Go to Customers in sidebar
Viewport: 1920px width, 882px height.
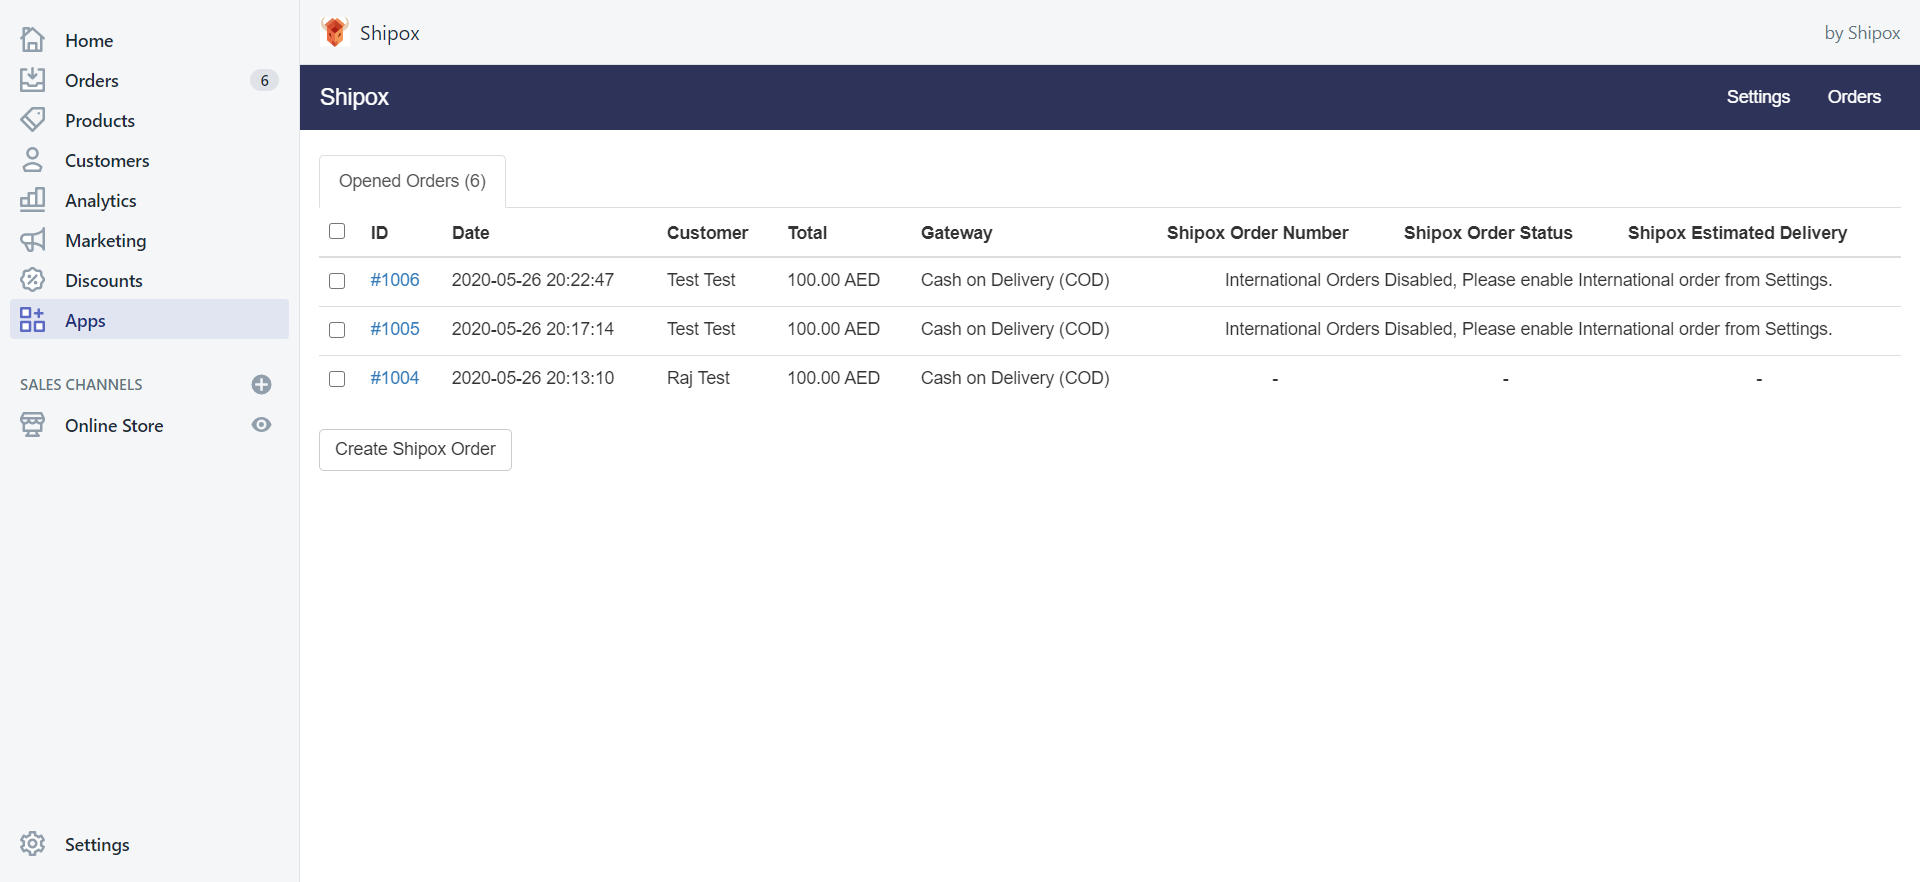click(x=150, y=160)
